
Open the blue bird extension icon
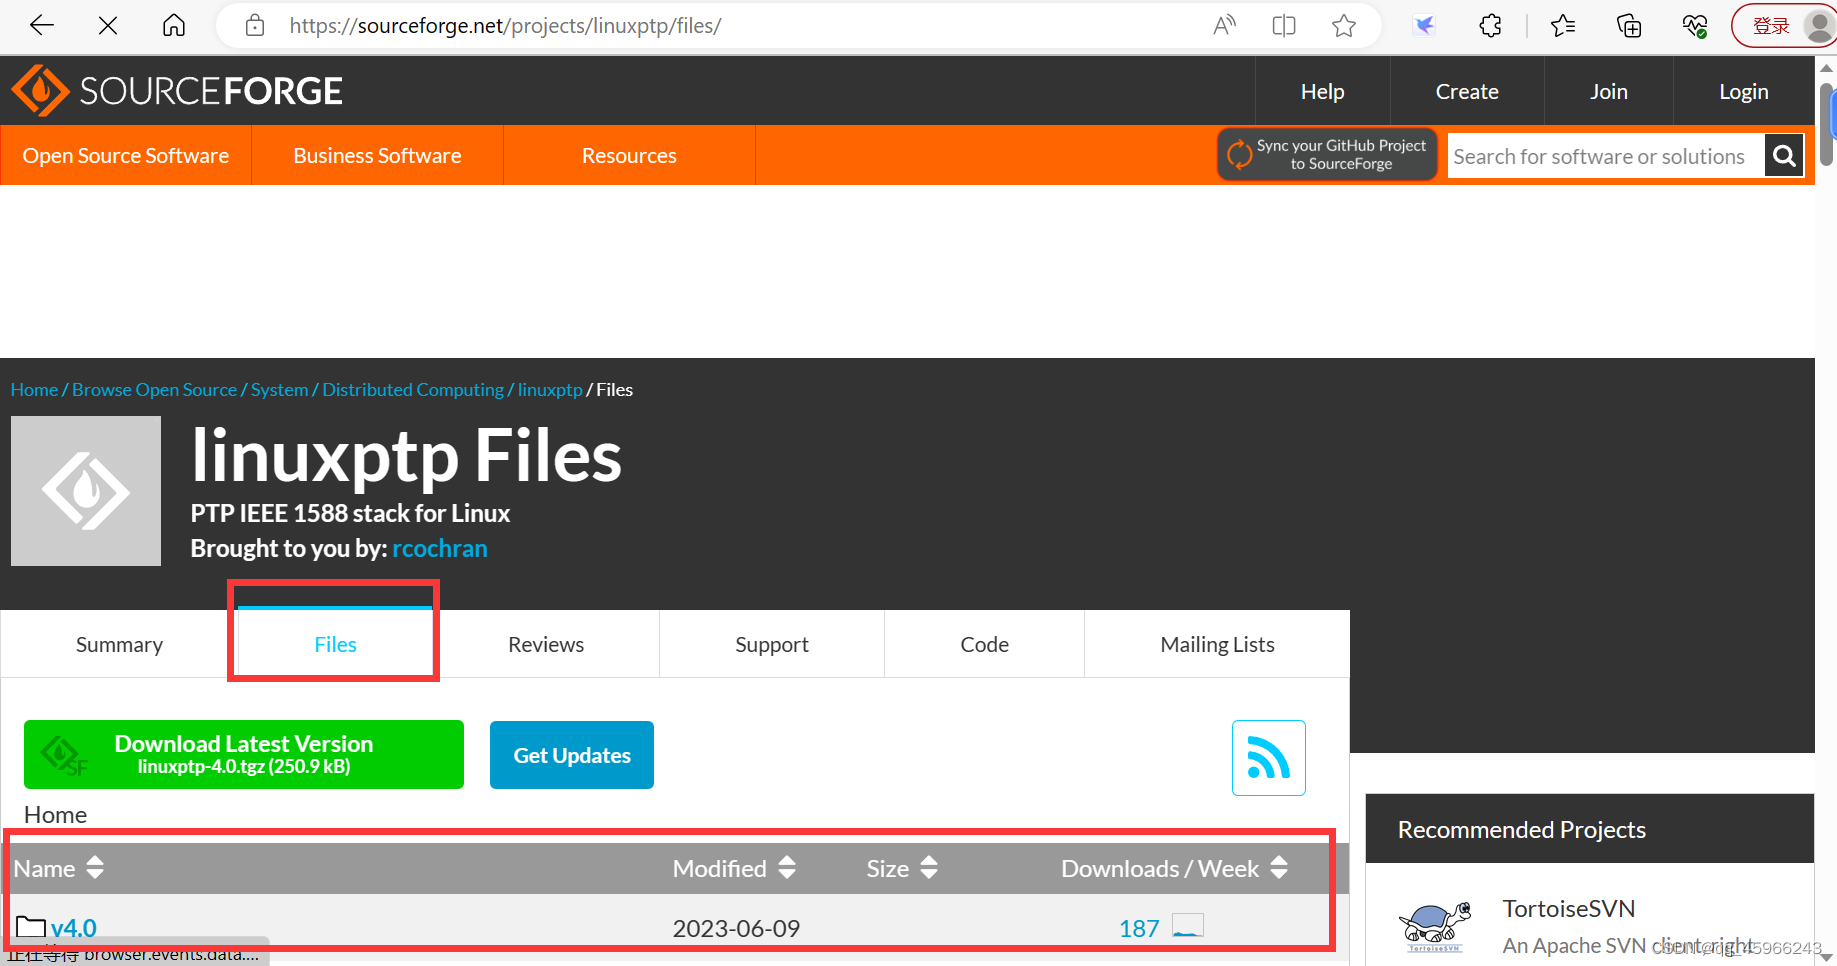point(1424,26)
